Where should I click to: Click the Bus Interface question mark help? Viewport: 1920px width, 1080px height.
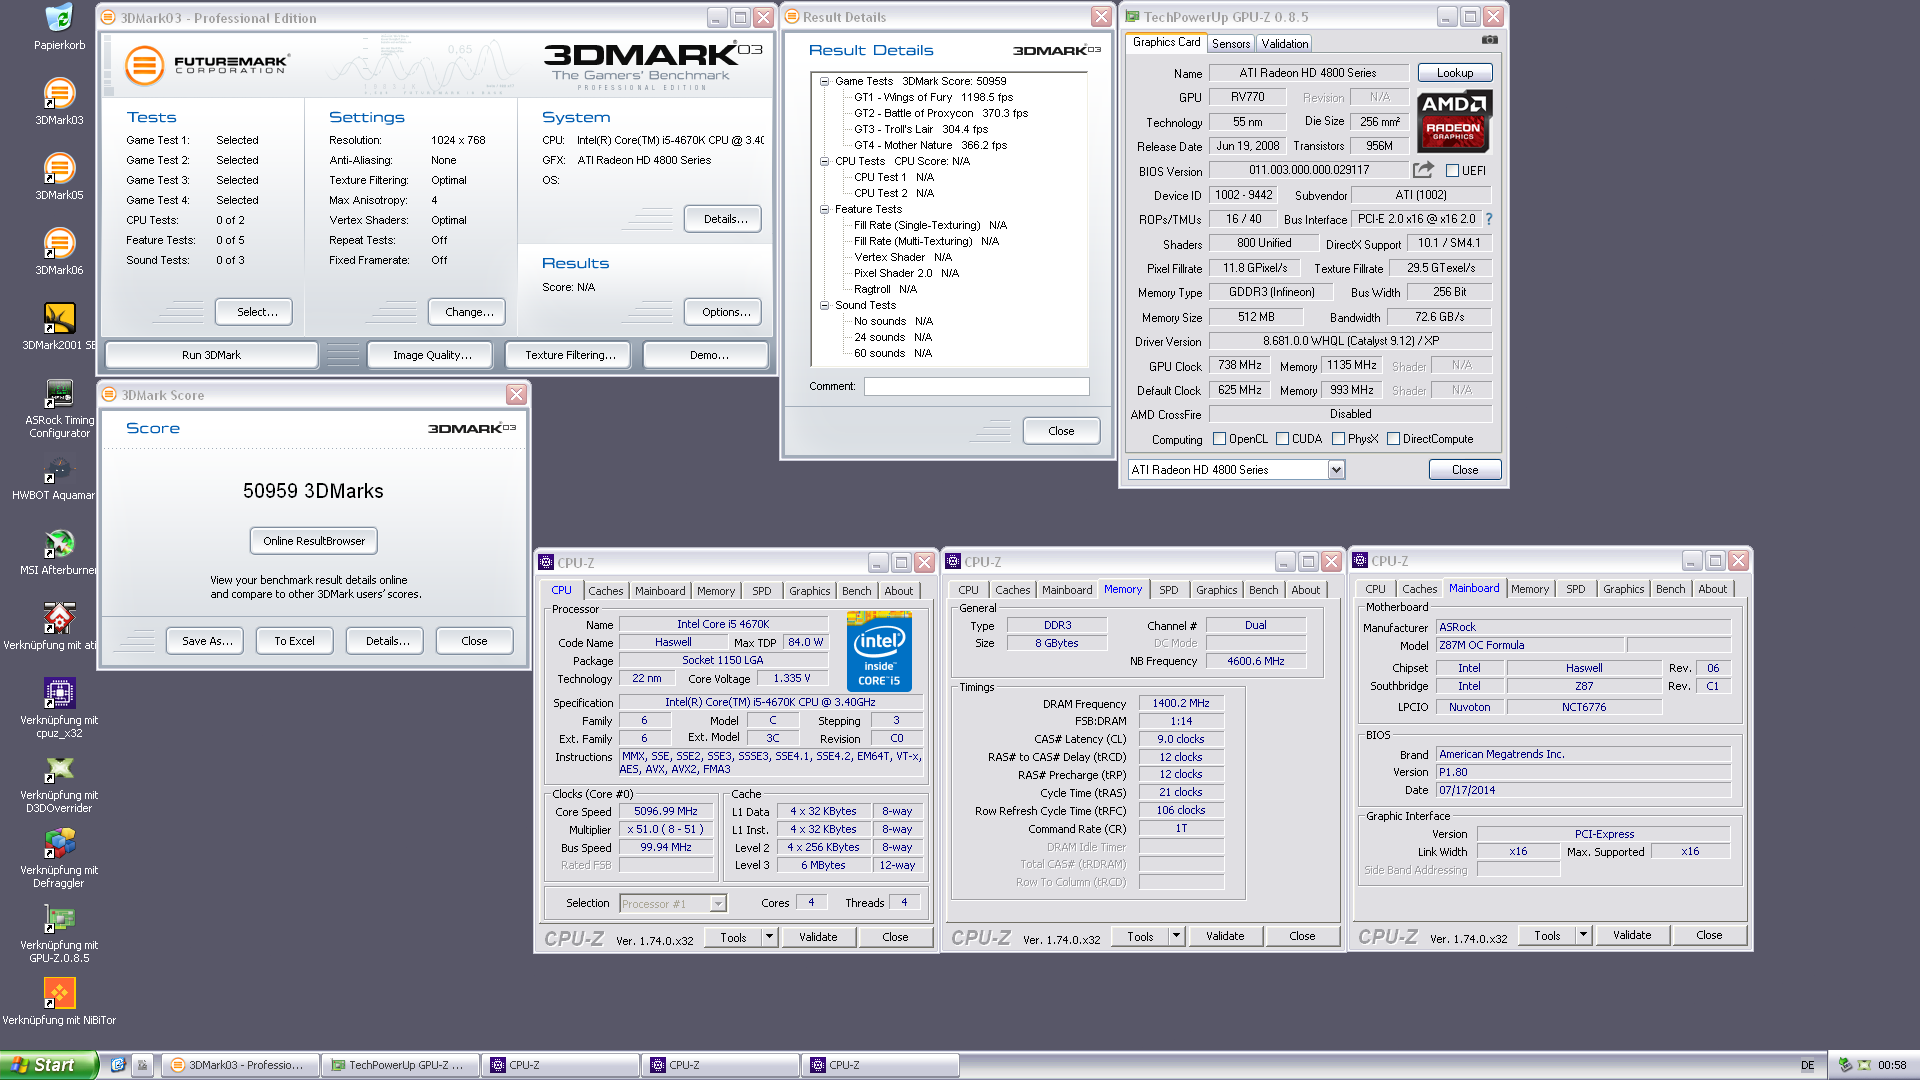pyautogui.click(x=1488, y=219)
